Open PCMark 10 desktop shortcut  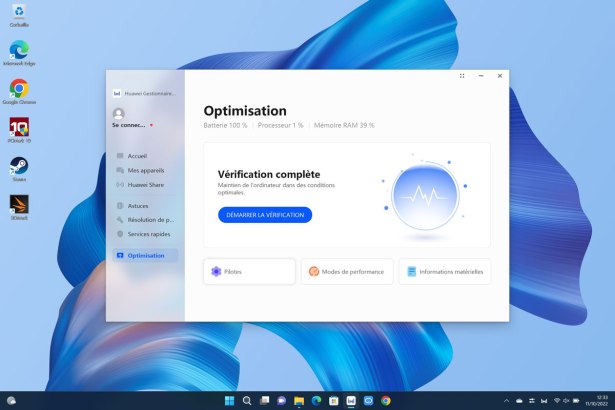pyautogui.click(x=19, y=130)
